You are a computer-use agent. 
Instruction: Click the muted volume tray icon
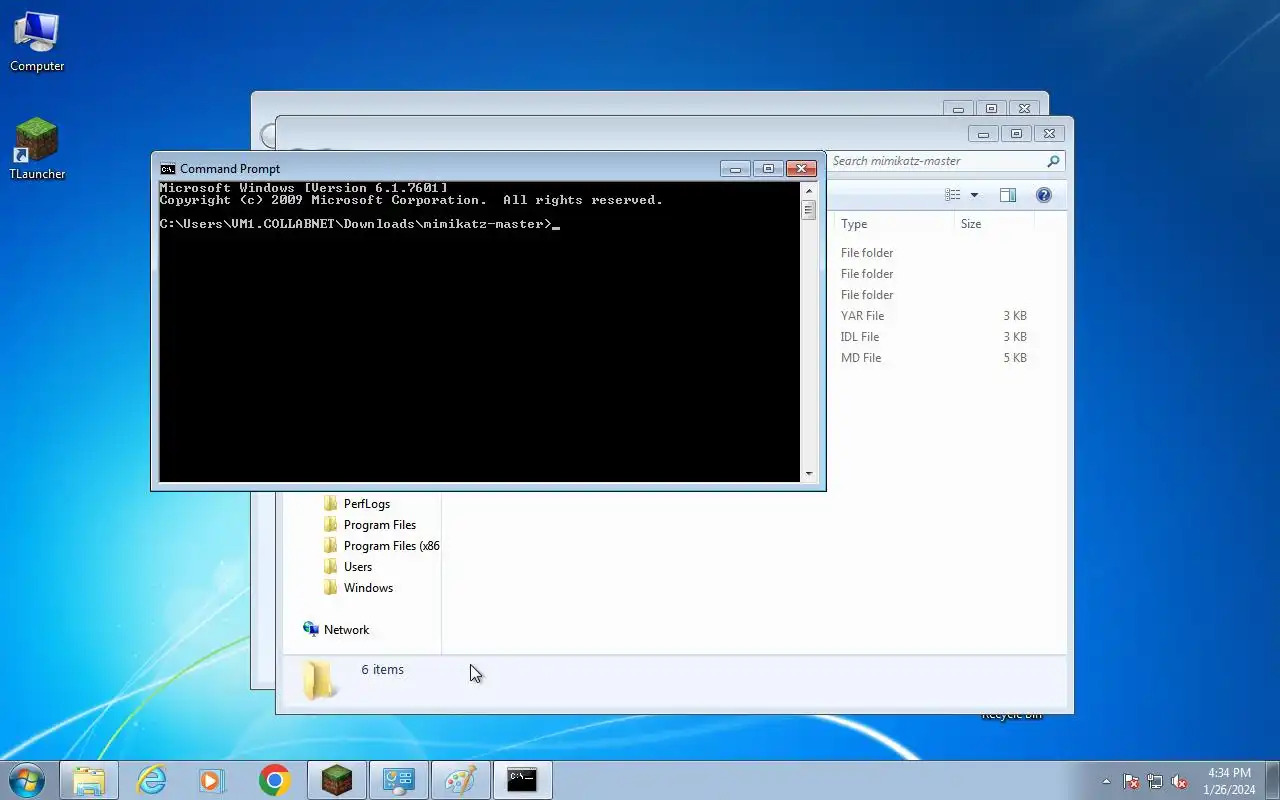[x=1180, y=781]
